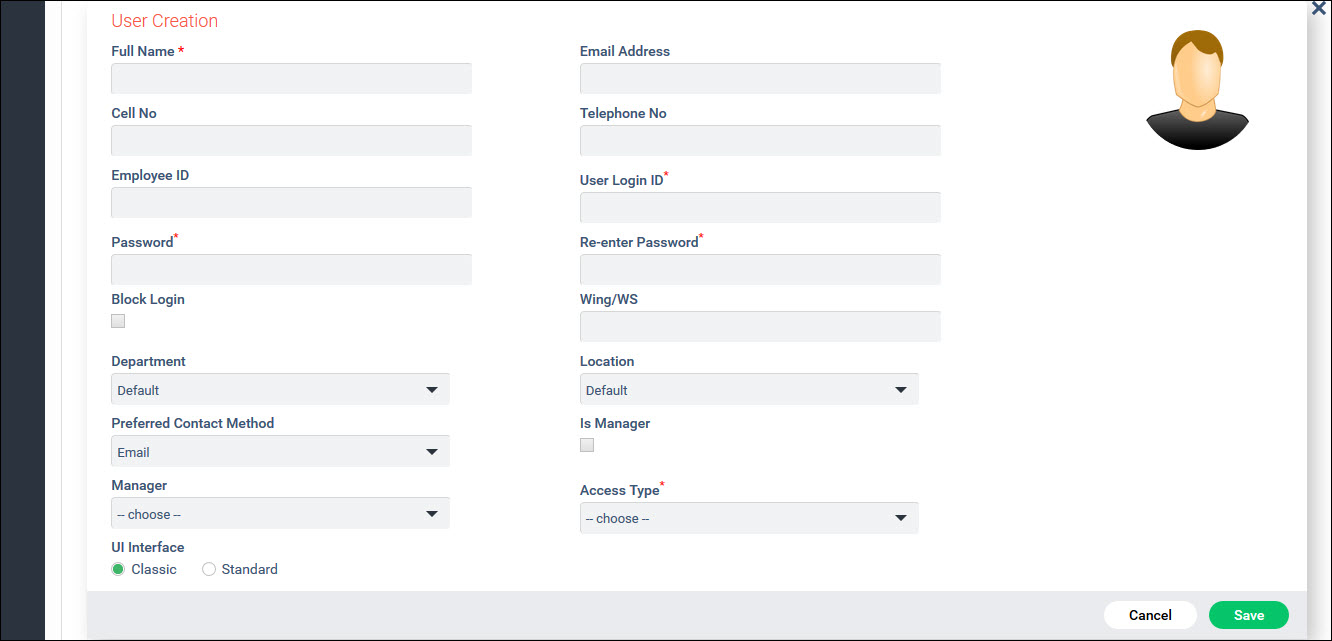Focus the Full Name text field
Screen dimensions: 1332x641
291,79
